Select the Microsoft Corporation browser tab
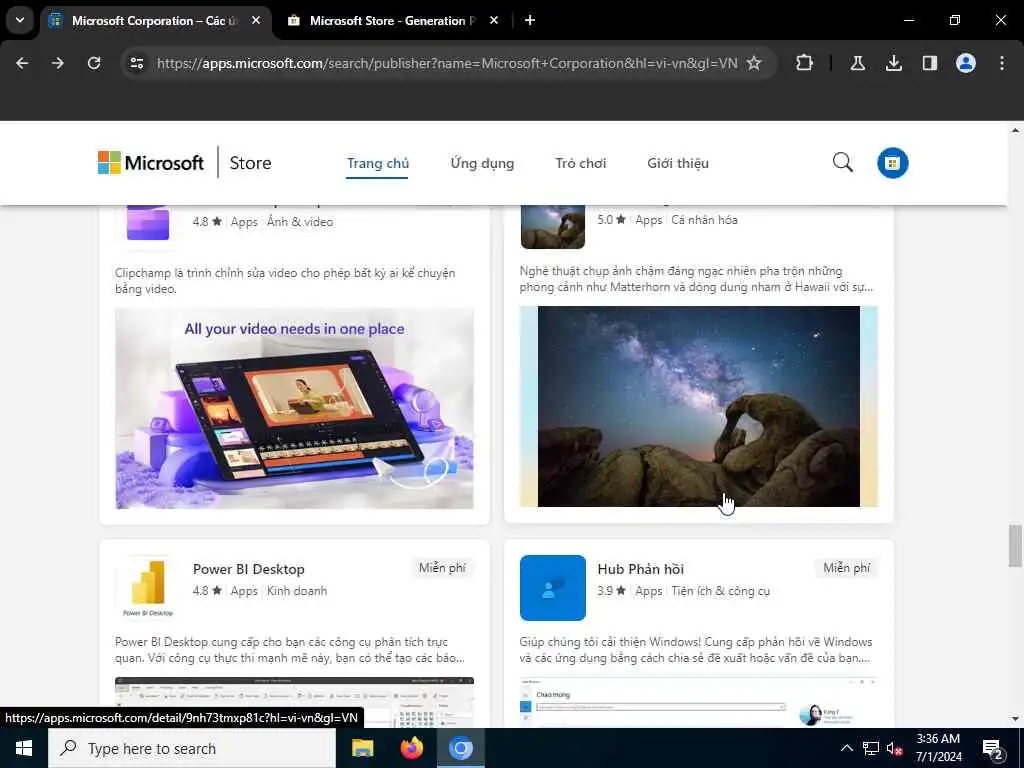This screenshot has width=1024, height=768. click(x=155, y=21)
